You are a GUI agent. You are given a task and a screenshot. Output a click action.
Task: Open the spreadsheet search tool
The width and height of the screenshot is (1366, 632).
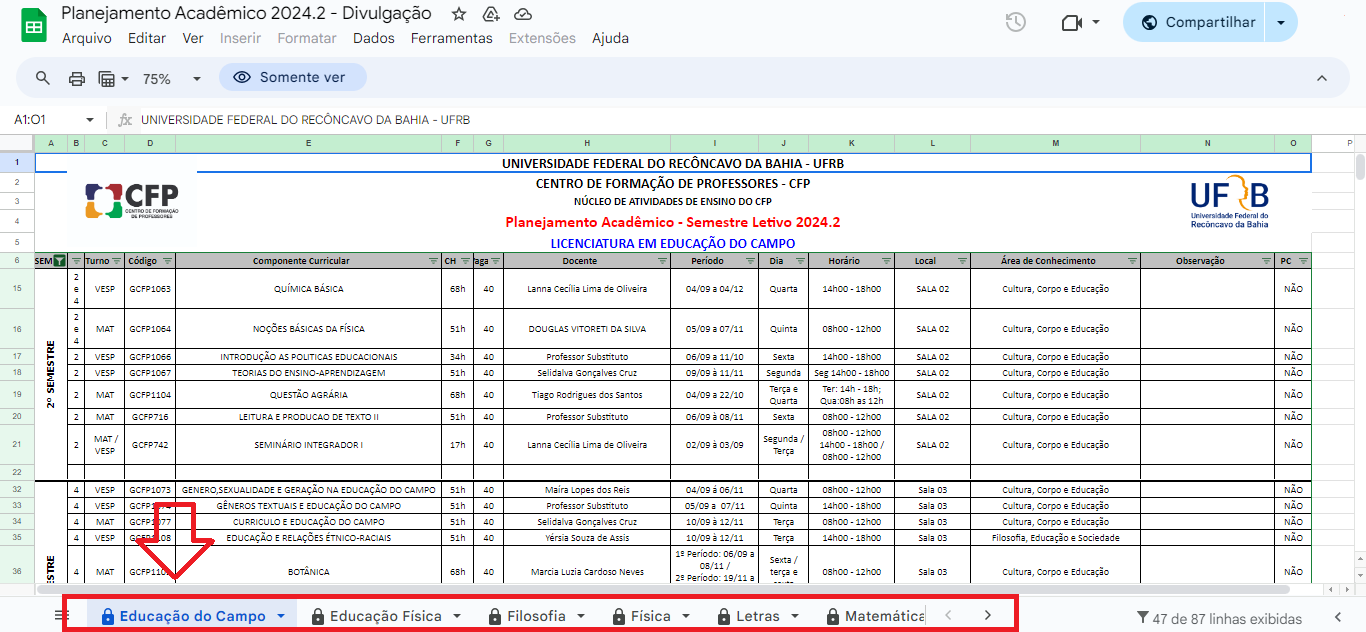(42, 76)
